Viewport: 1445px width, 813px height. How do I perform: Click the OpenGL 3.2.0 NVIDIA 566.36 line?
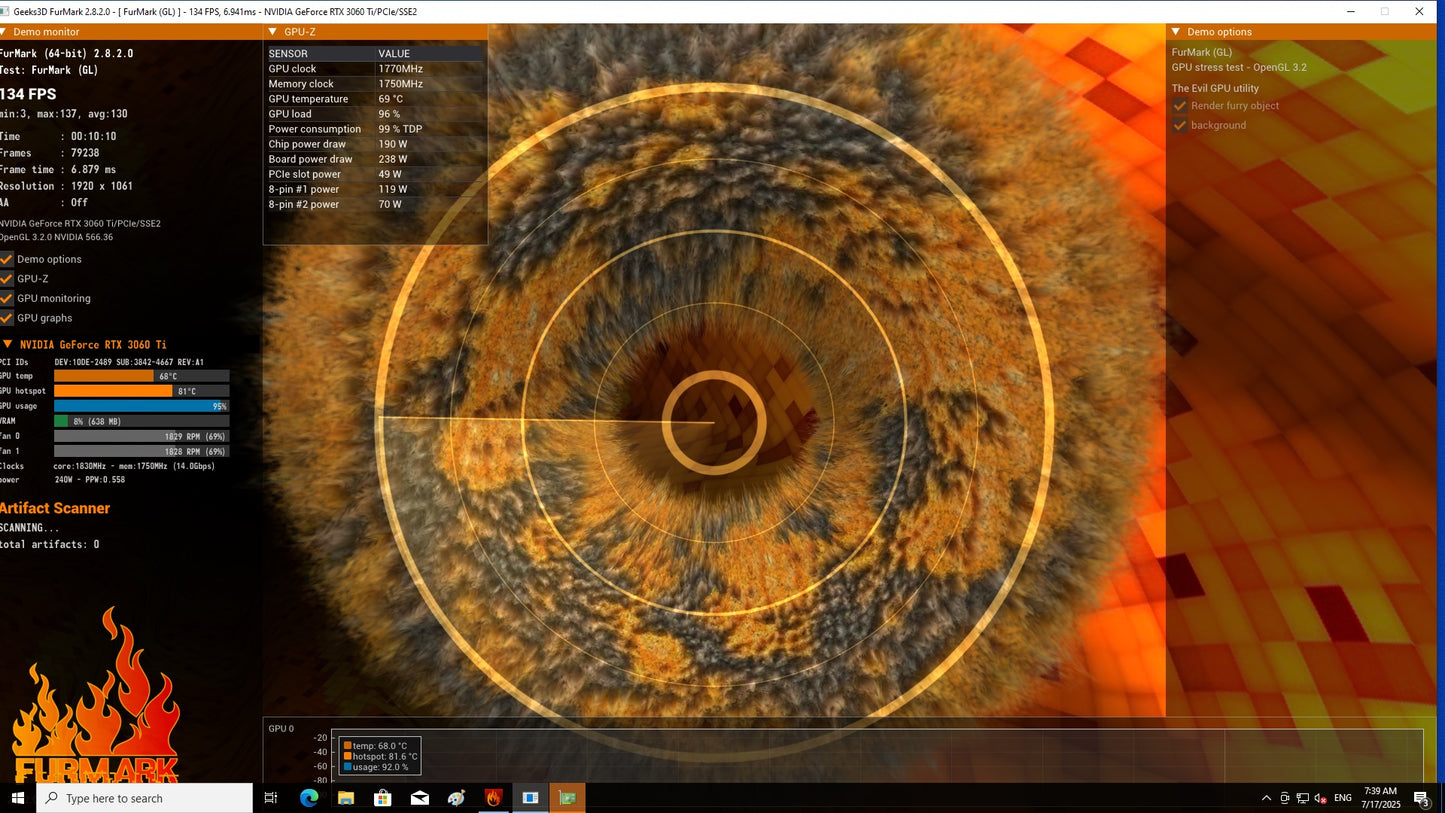click(x=56, y=237)
